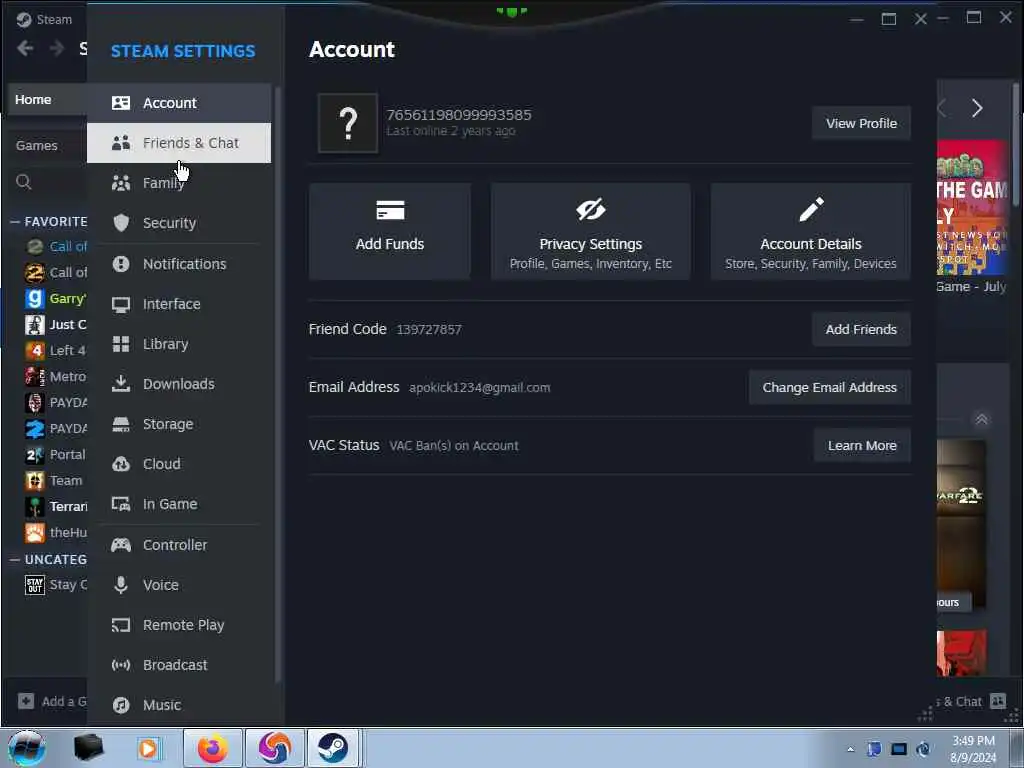Select Garry's Mod in game list

56,298
